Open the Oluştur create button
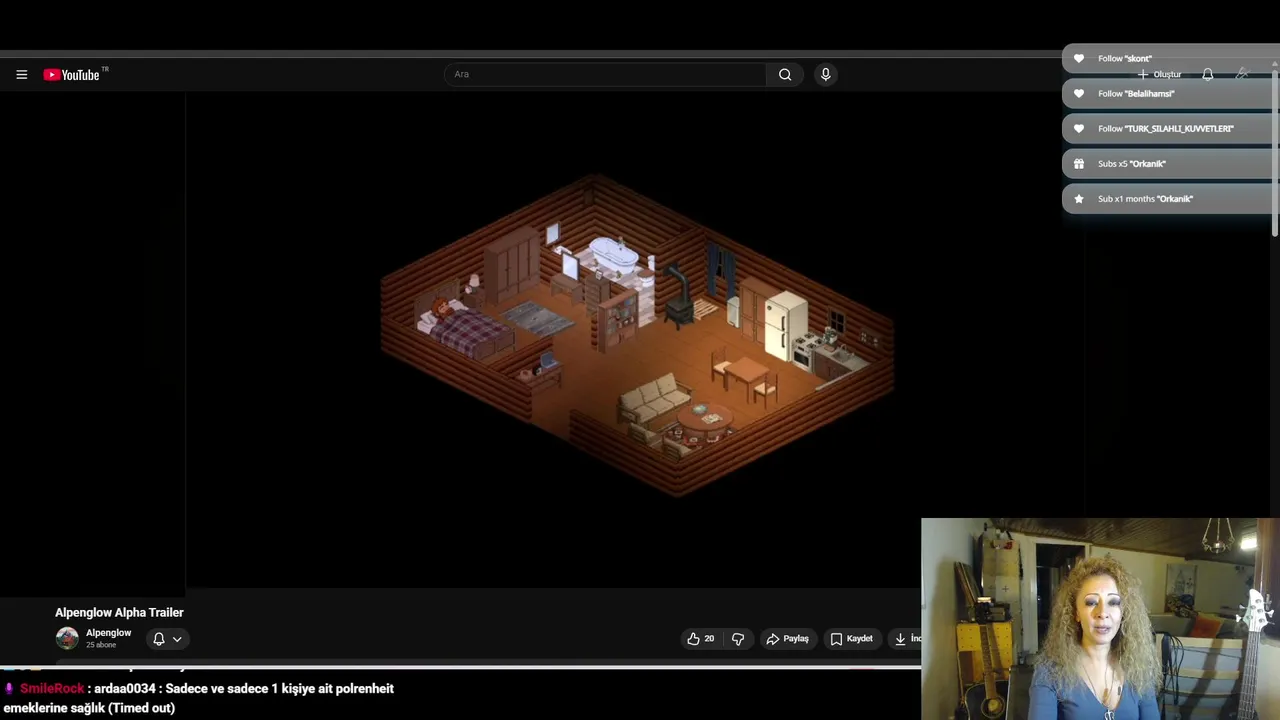Viewport: 1280px width, 720px height. [1160, 75]
